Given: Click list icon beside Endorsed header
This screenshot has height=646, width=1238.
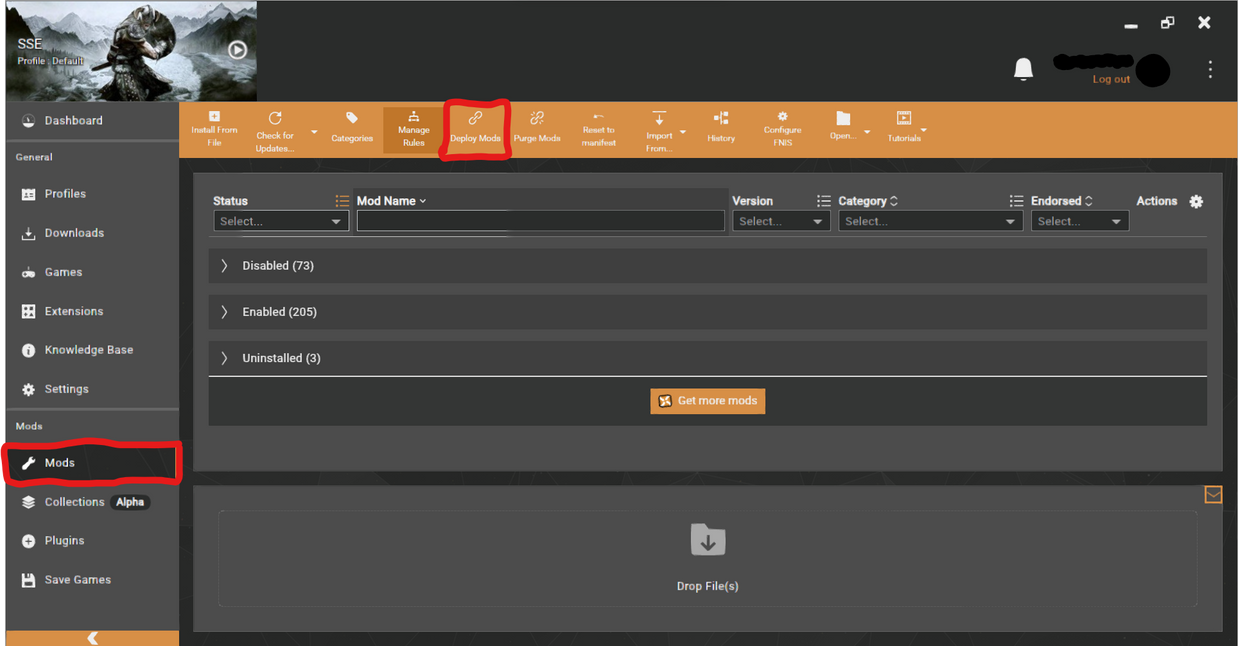Looking at the screenshot, I should 1016,201.
